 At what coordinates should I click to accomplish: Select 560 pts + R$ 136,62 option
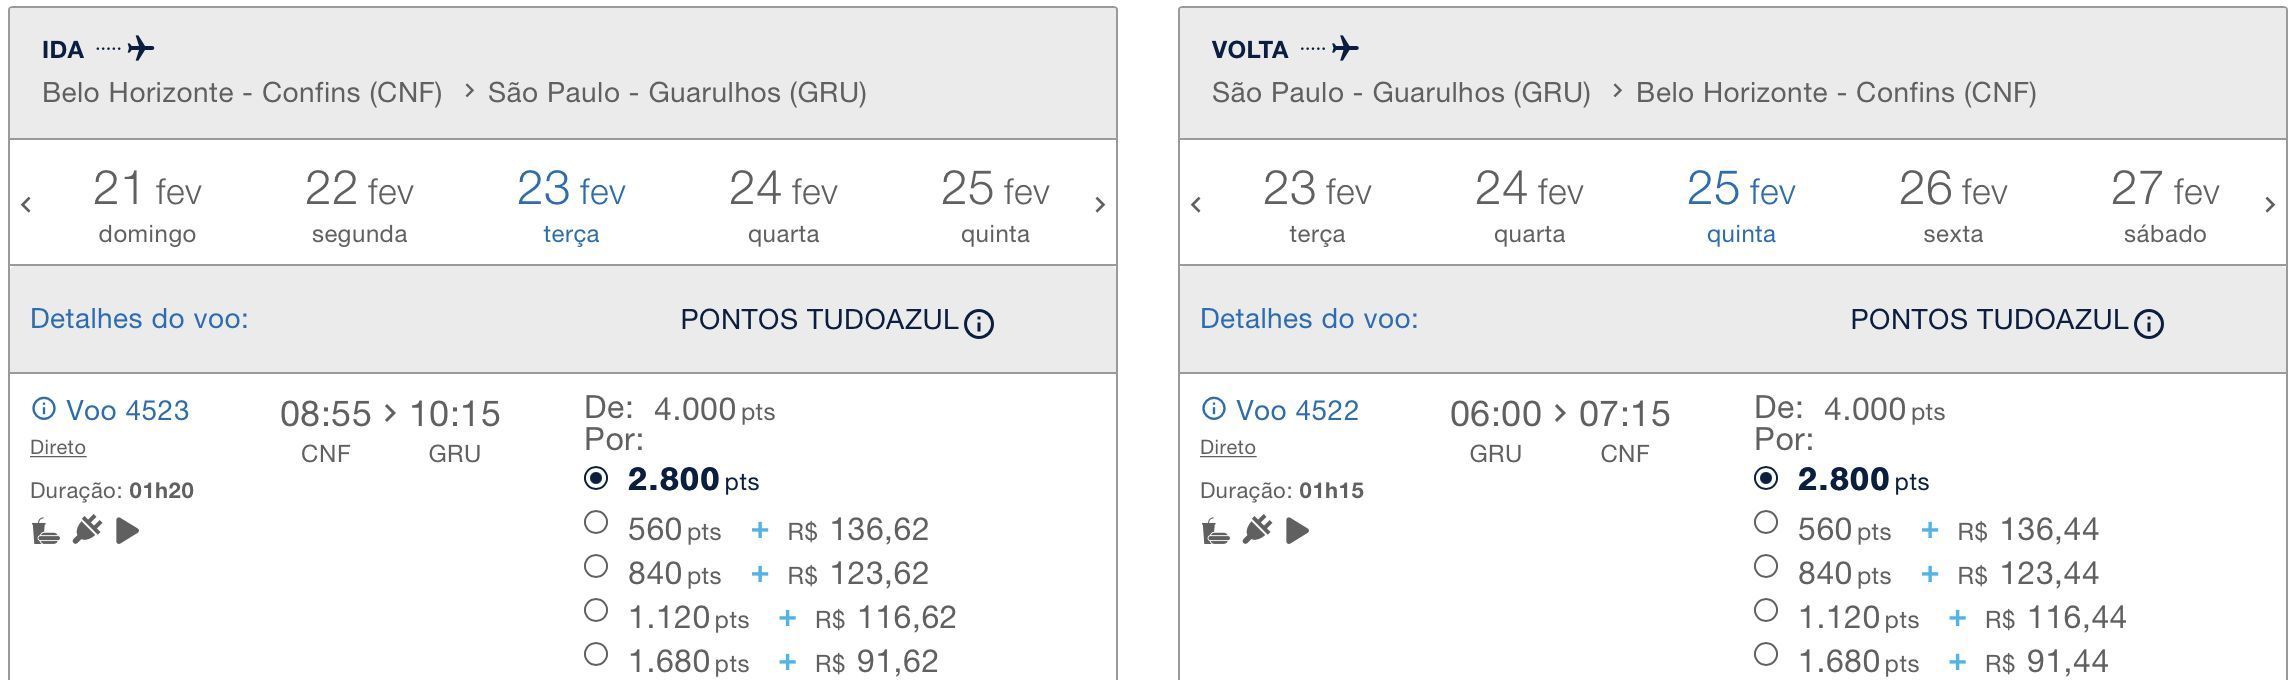[x=596, y=522]
